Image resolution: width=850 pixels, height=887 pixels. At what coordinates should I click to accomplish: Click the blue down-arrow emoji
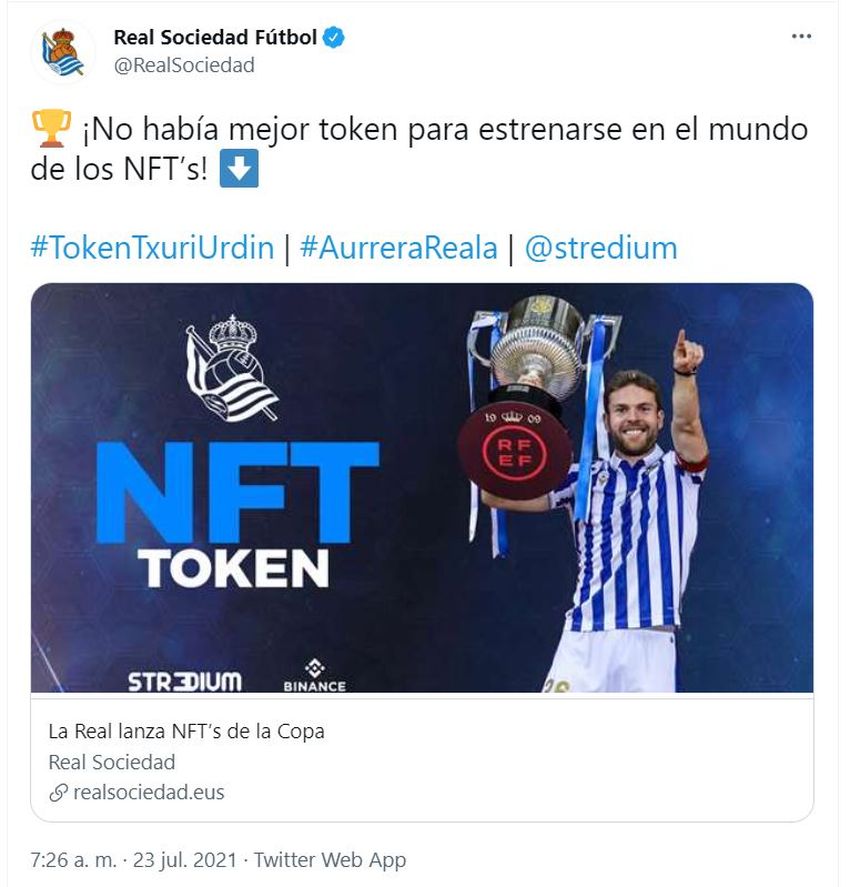[239, 168]
